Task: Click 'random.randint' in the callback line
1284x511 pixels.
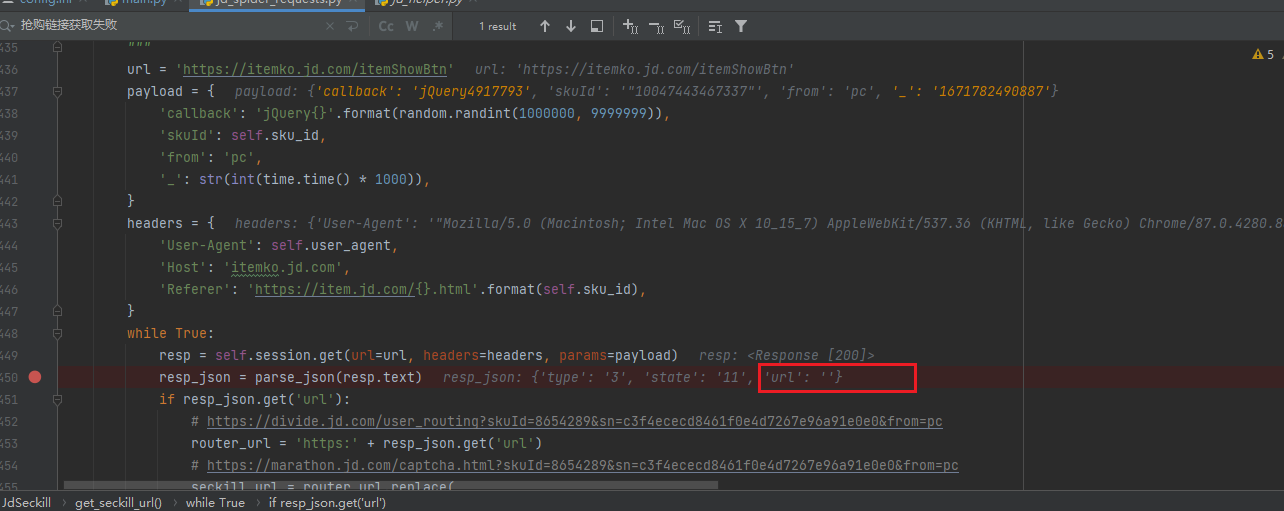Action: (x=454, y=113)
